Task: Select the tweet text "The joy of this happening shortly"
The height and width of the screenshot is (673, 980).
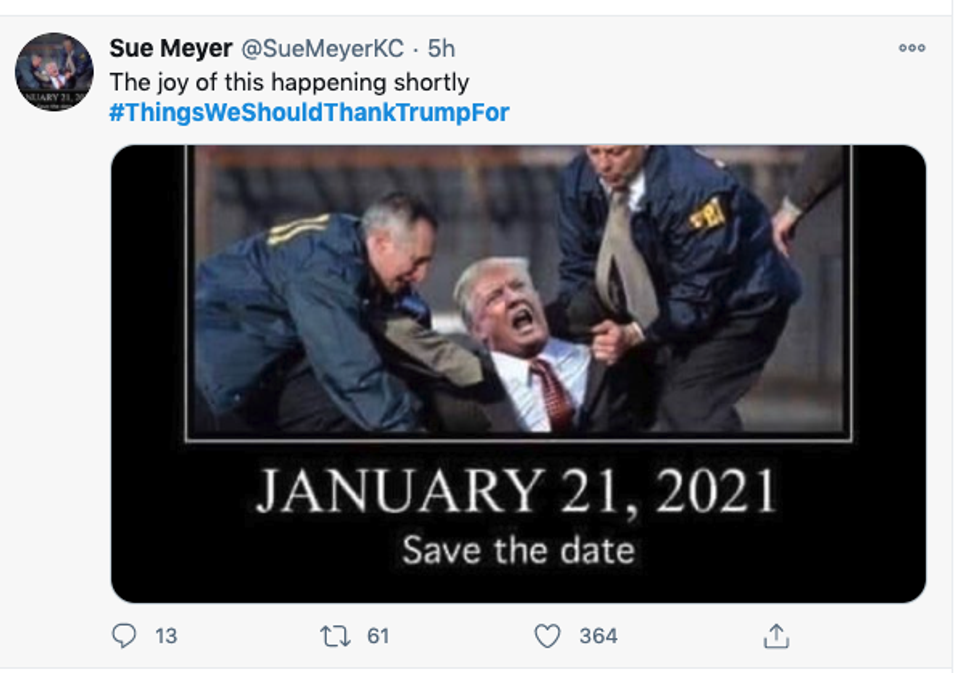Action: pyautogui.click(x=289, y=81)
